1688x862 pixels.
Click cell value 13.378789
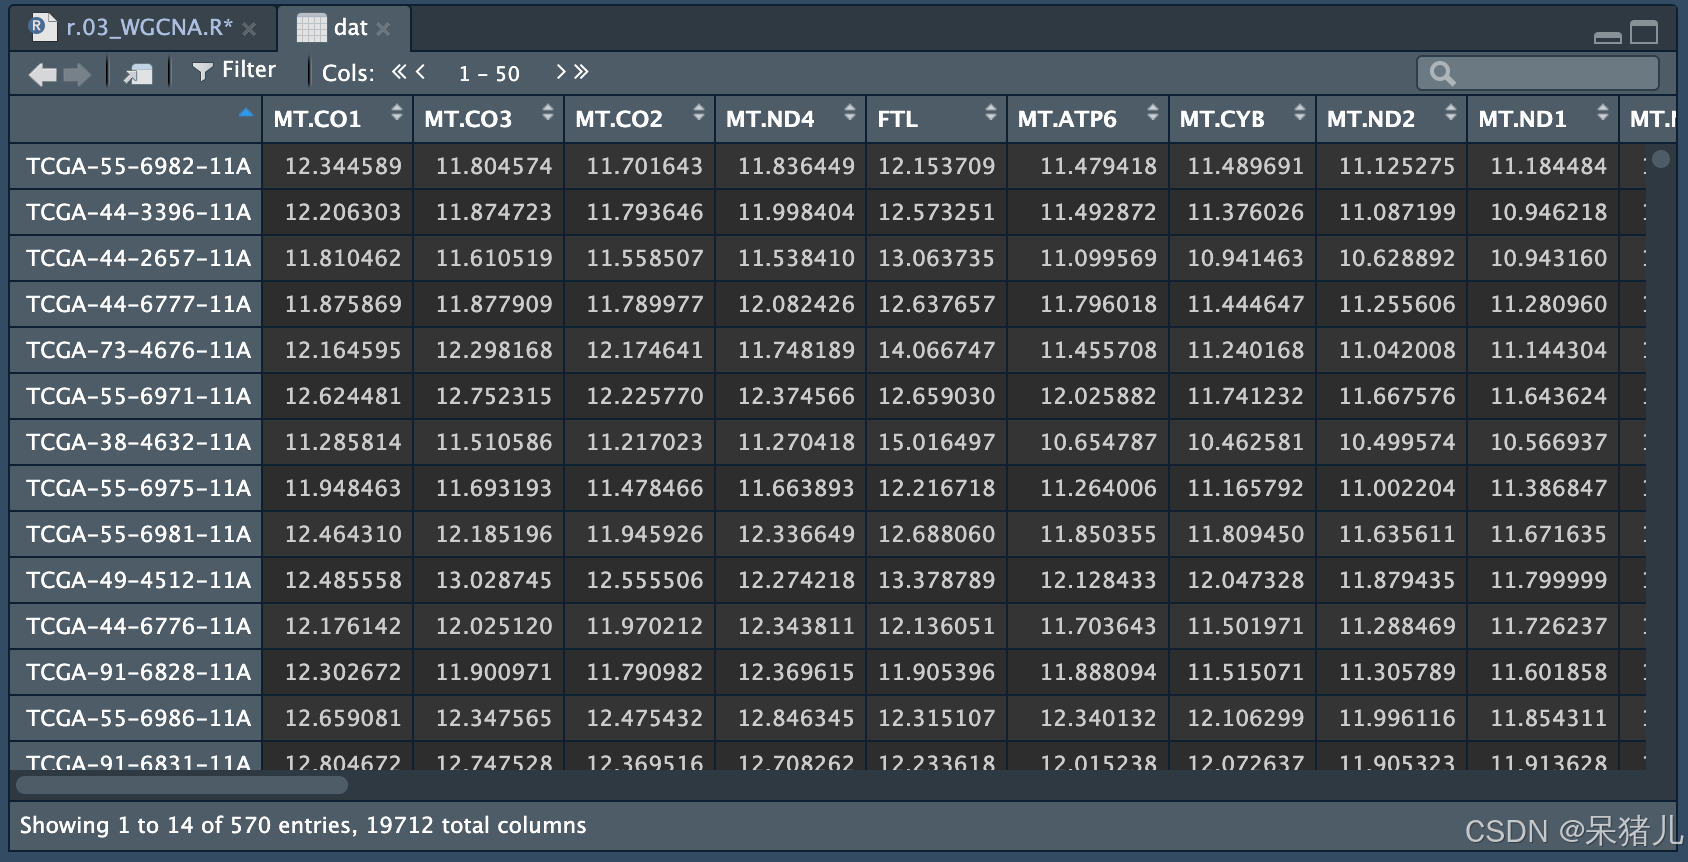click(x=936, y=580)
